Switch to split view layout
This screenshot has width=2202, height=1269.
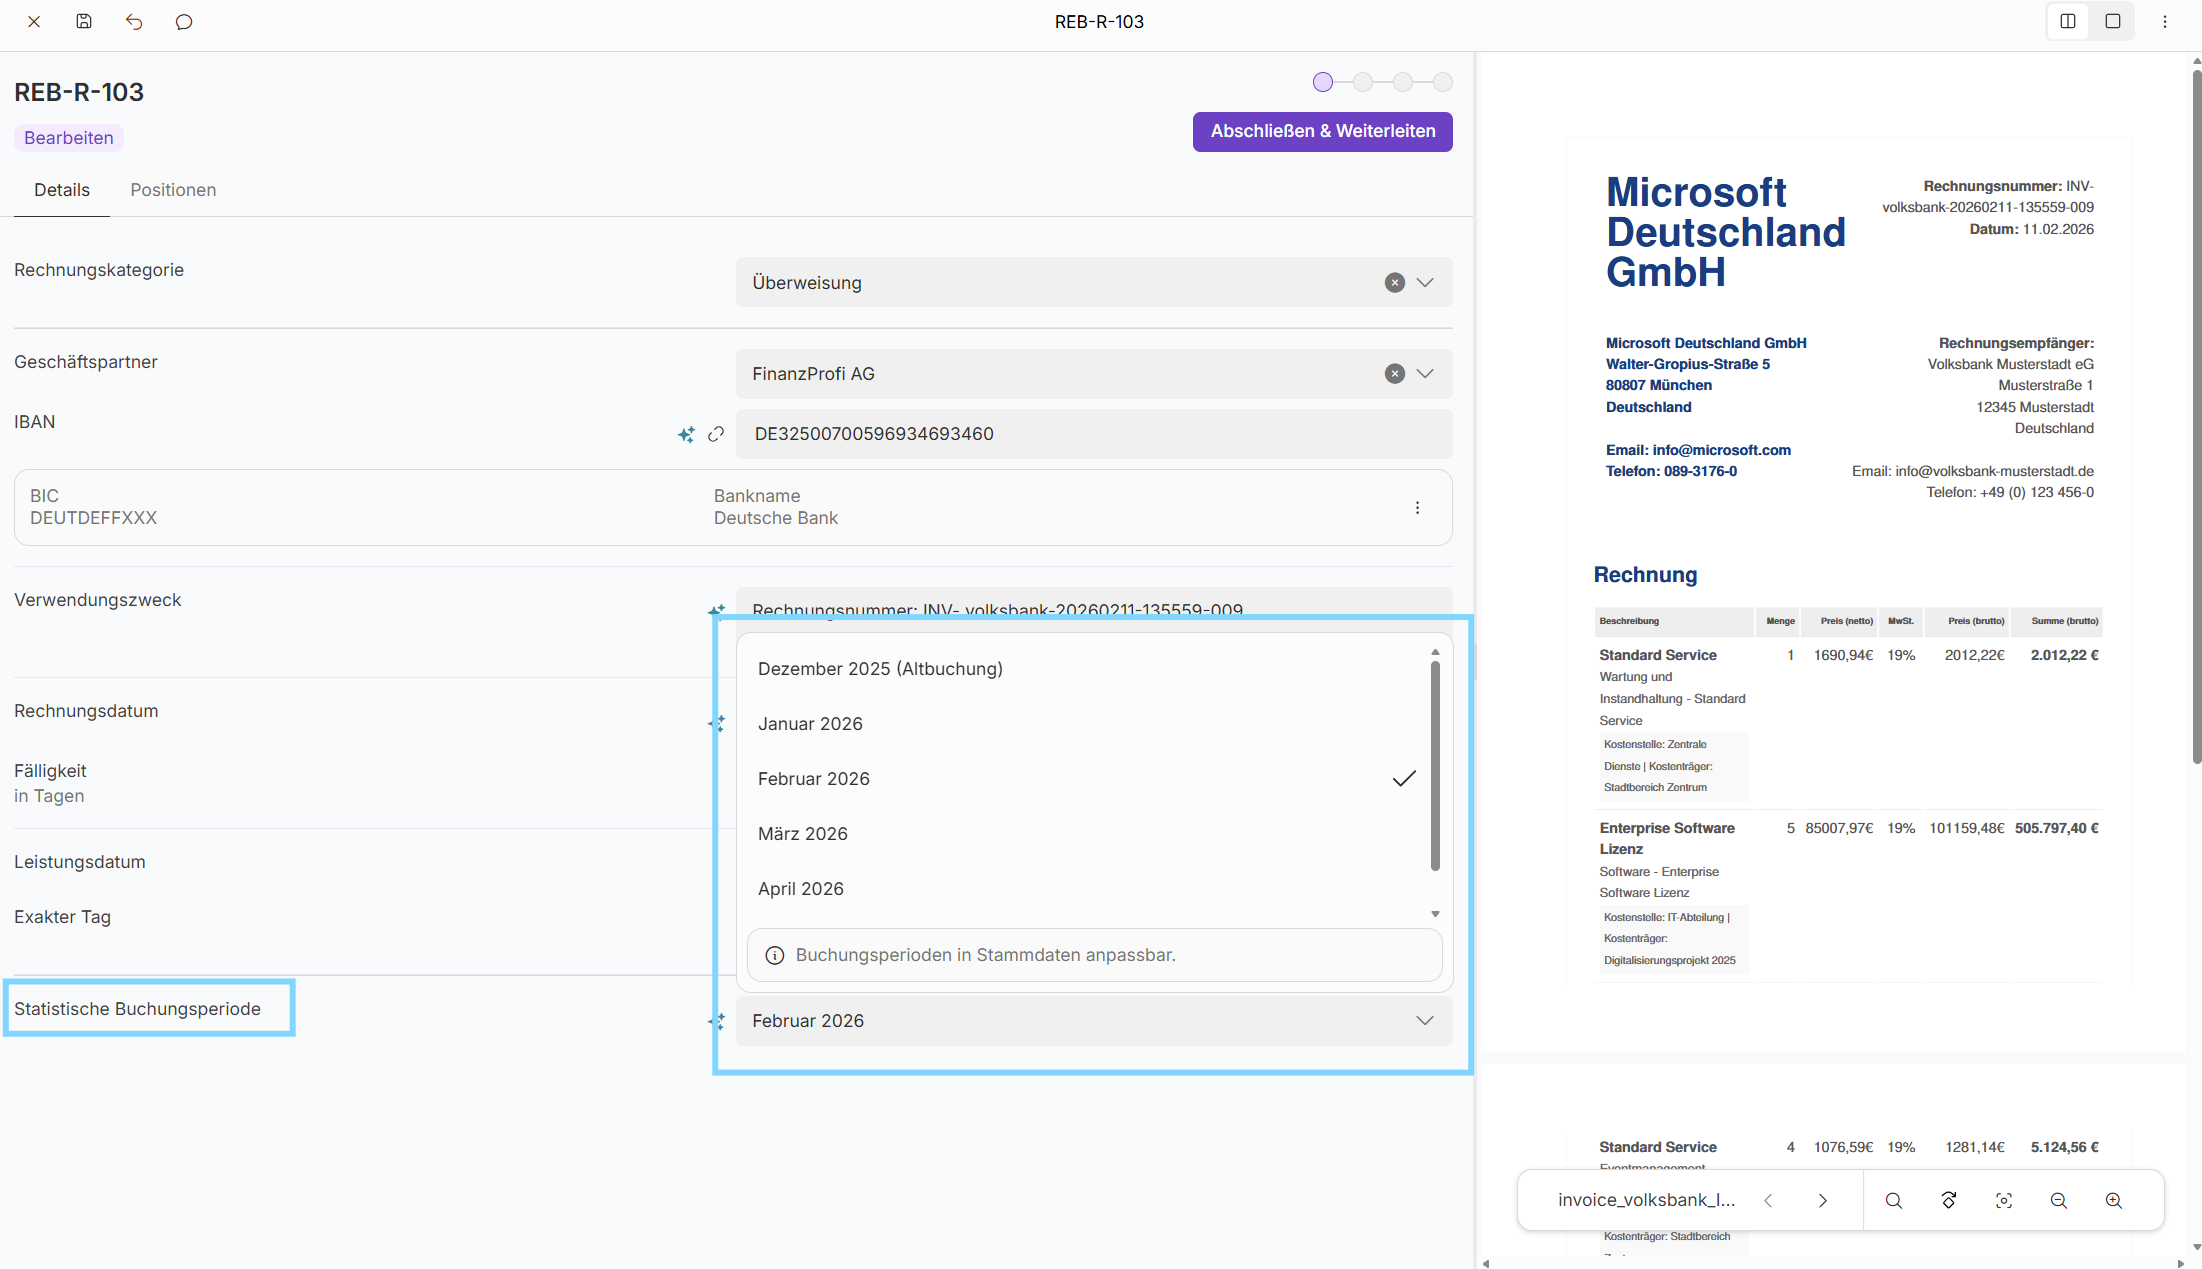tap(2068, 21)
